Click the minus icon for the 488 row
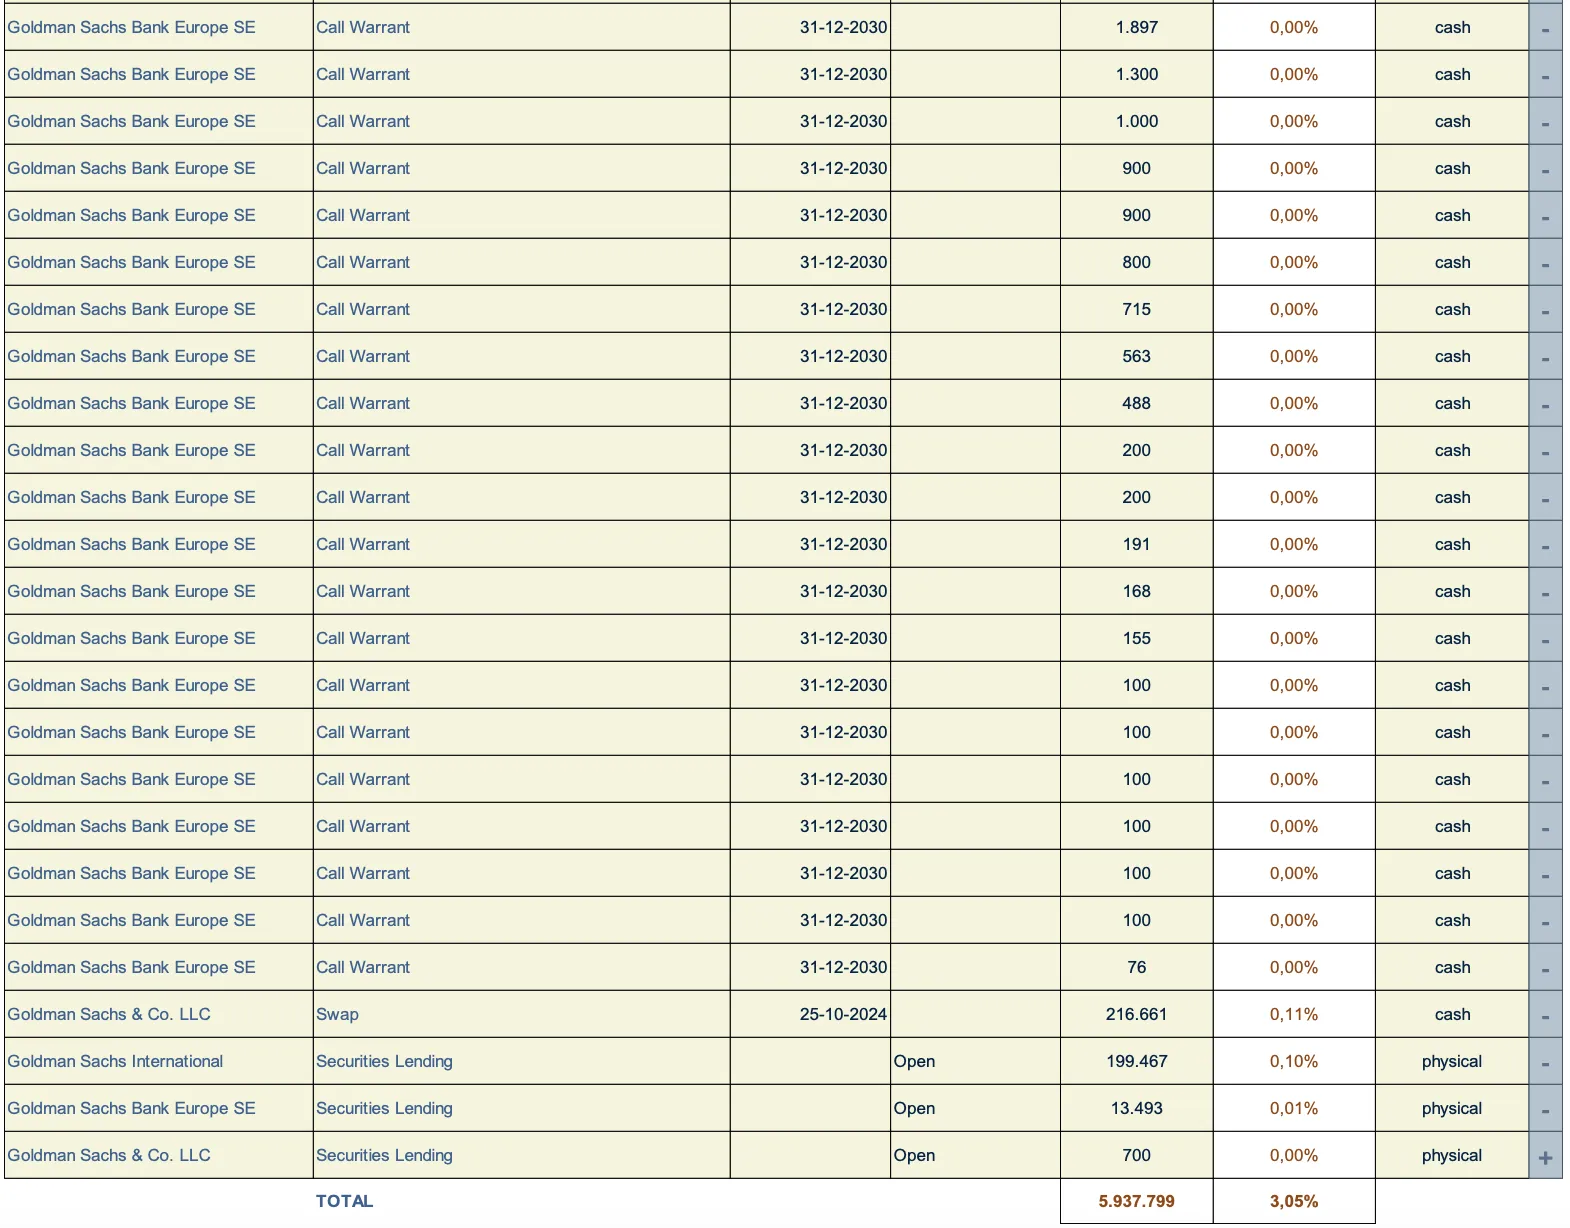This screenshot has height=1228, width=1570. 1545,404
